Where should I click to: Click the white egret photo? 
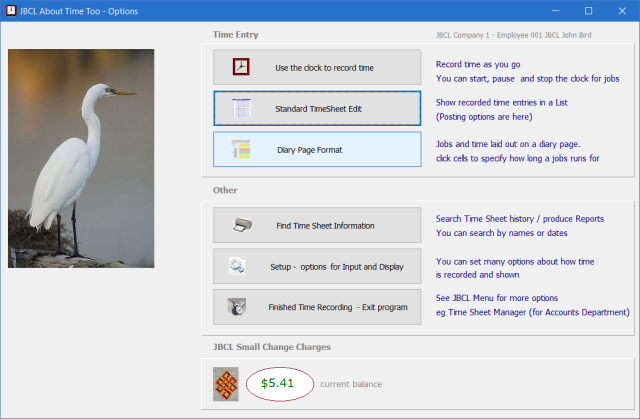[x=81, y=158]
